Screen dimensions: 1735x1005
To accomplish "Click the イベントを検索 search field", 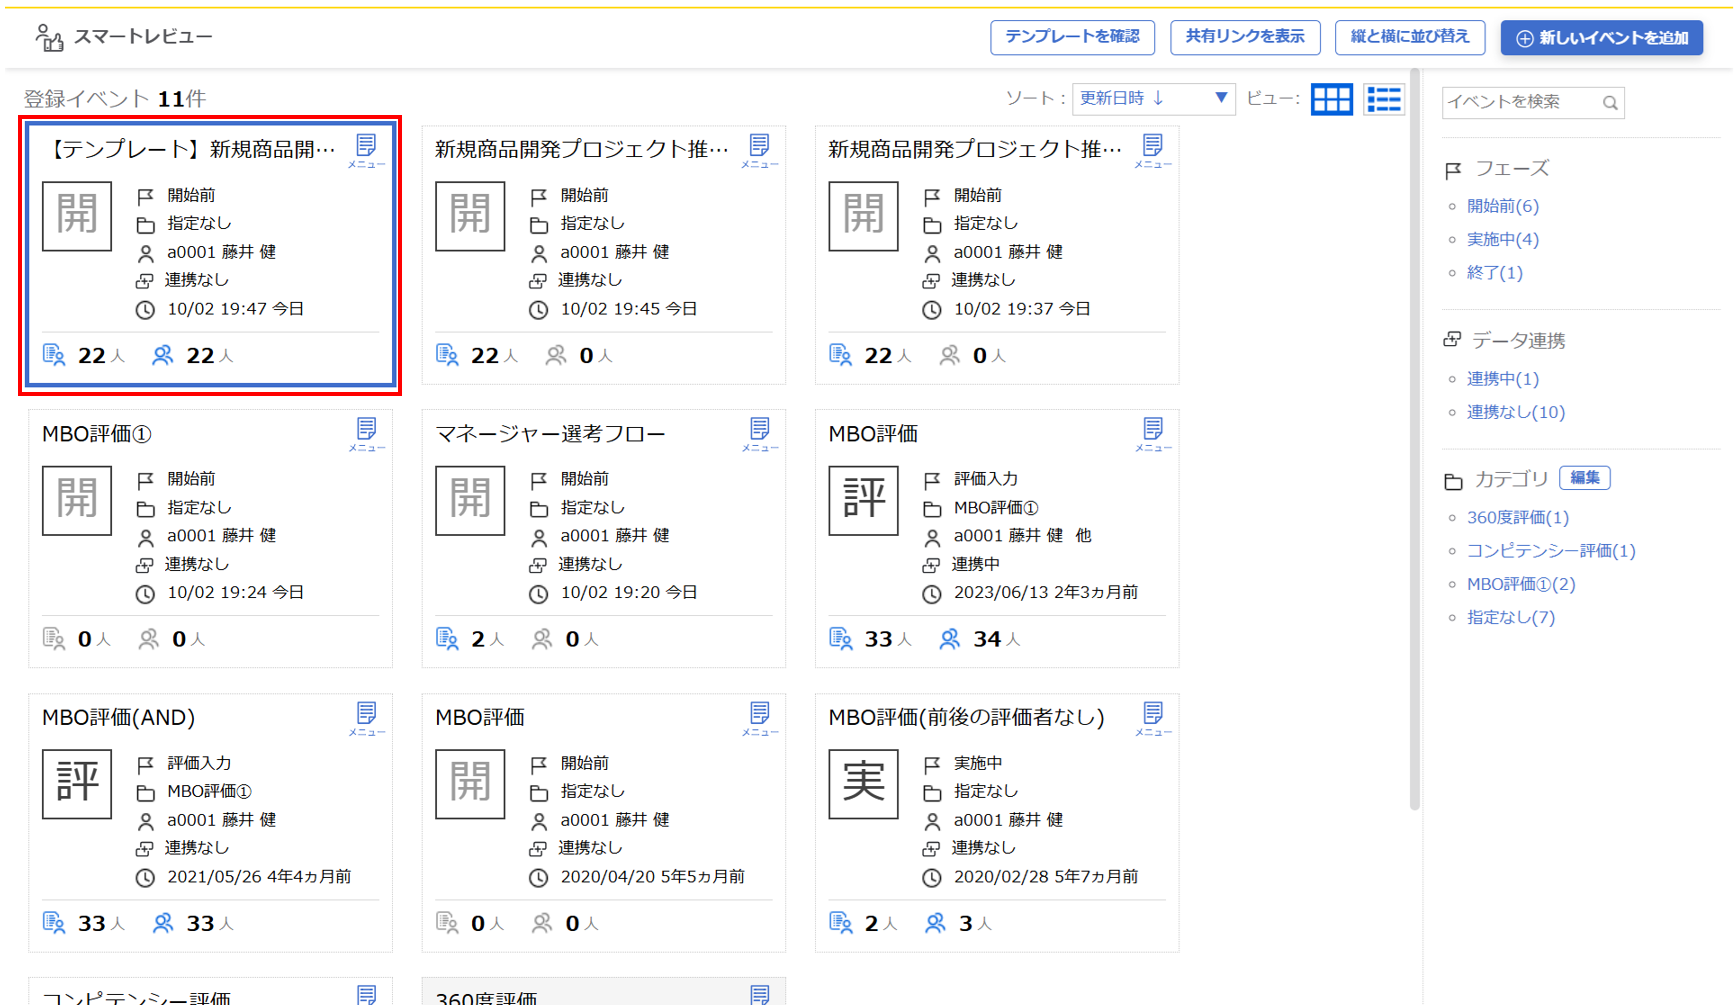I will coord(1518,102).
